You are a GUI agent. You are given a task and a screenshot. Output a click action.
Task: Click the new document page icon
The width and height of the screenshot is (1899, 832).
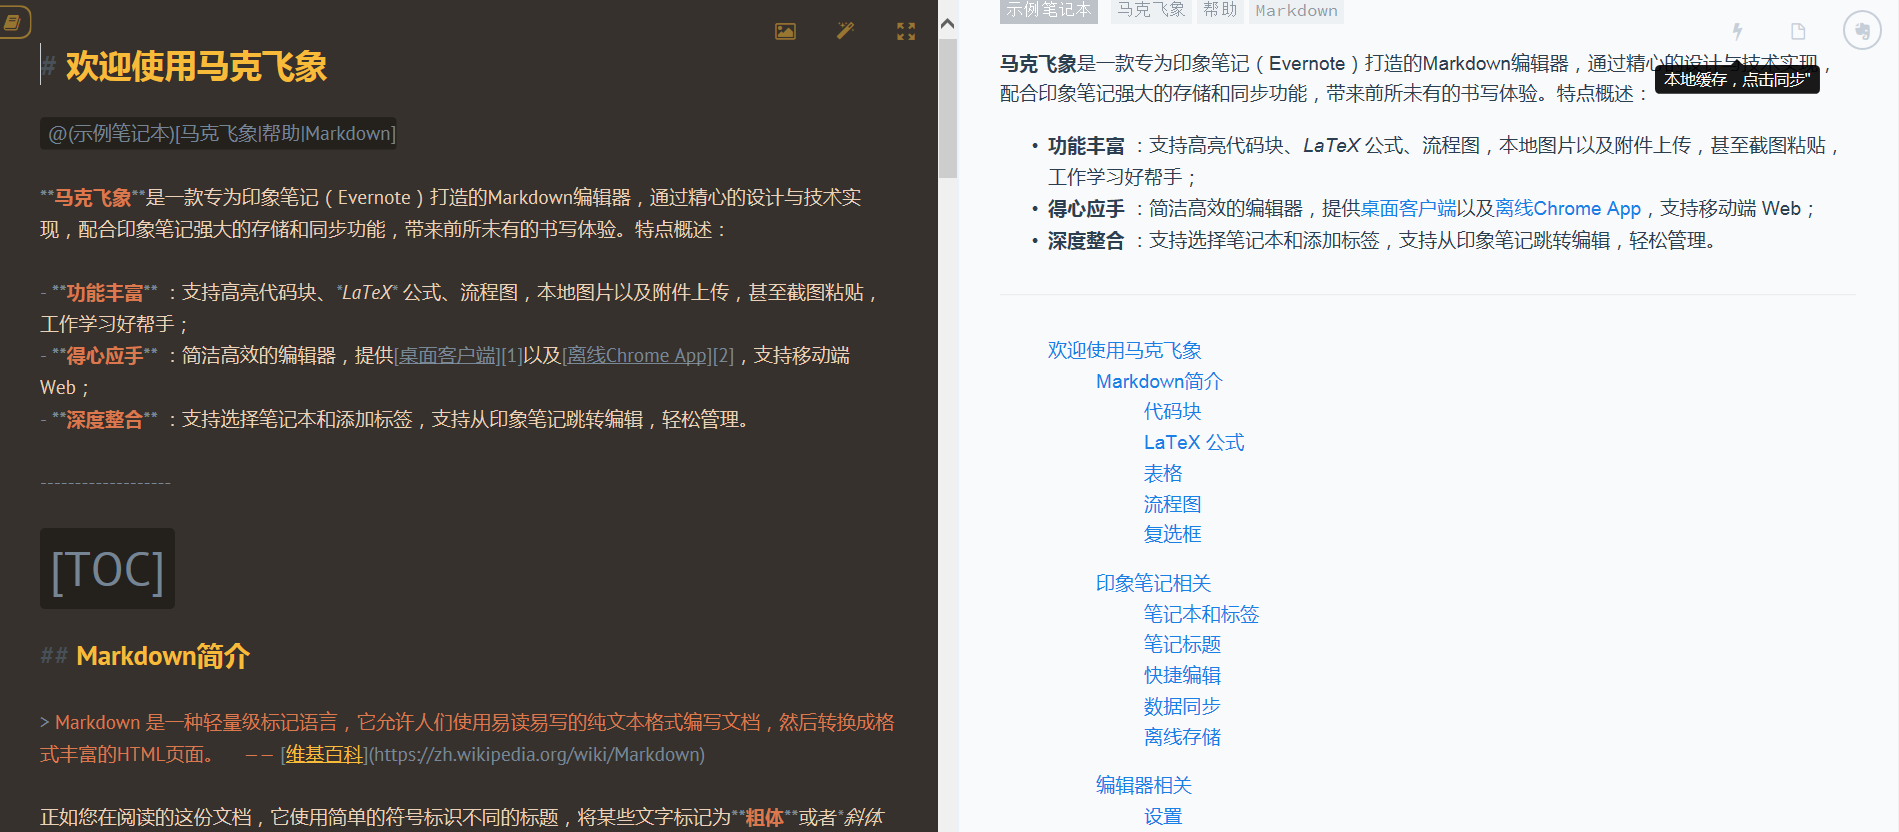pyautogui.click(x=1798, y=31)
